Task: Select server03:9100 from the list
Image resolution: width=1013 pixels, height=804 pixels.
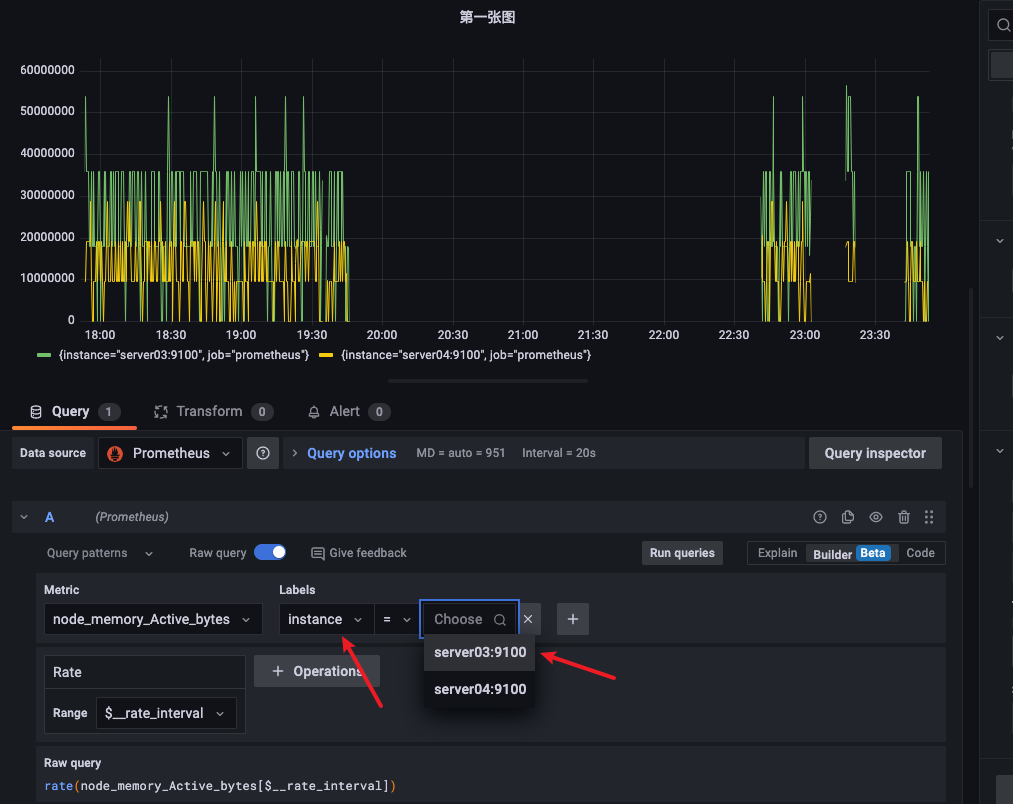Action: tap(479, 653)
